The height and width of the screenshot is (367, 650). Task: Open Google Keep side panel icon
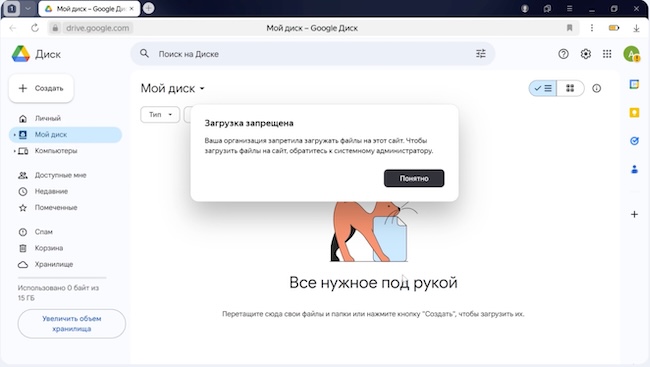[x=634, y=113]
